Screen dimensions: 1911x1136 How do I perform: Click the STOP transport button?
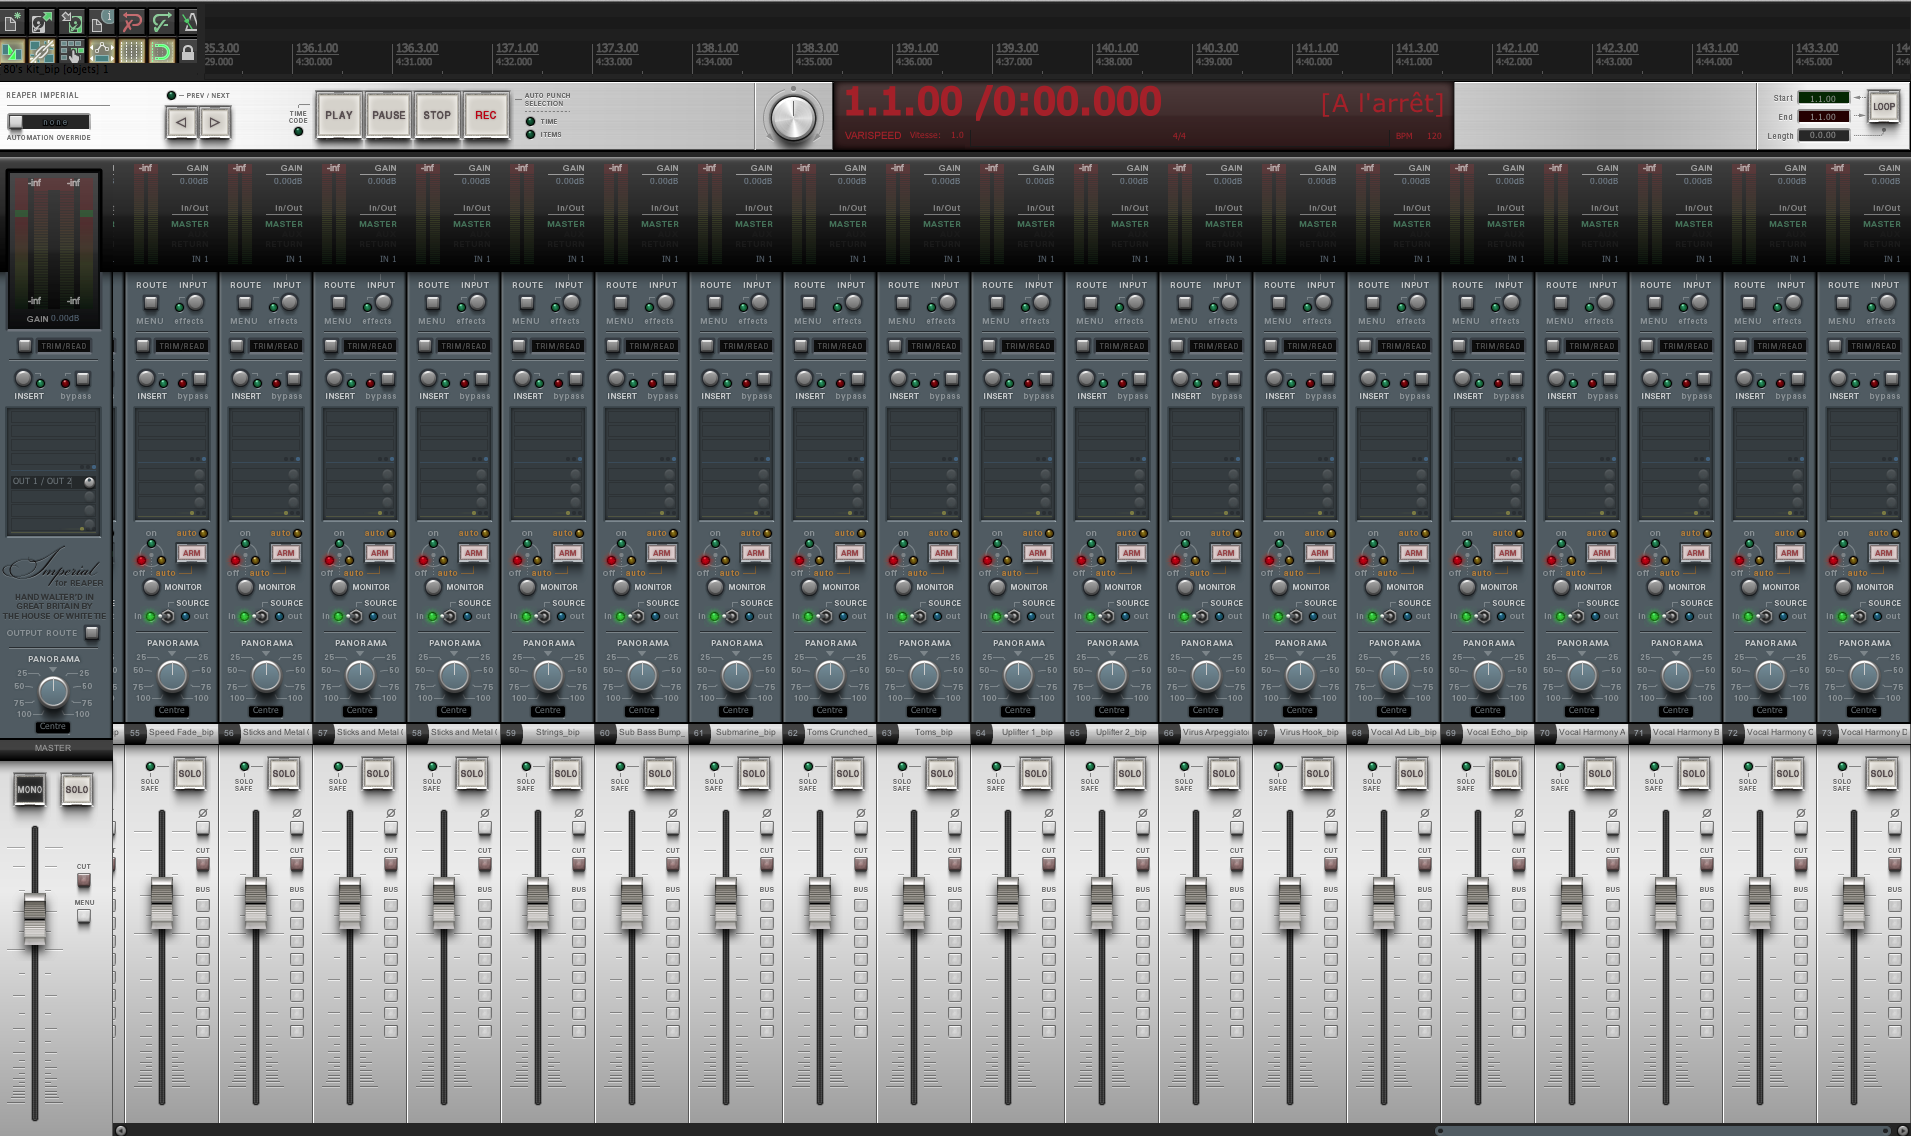(x=437, y=116)
